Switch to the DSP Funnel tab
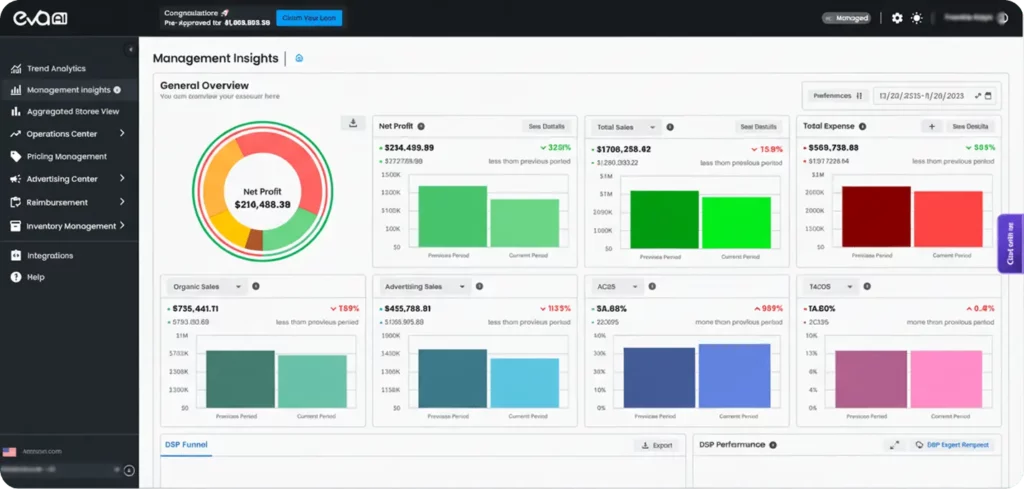This screenshot has height=489, width=1024. pos(187,445)
